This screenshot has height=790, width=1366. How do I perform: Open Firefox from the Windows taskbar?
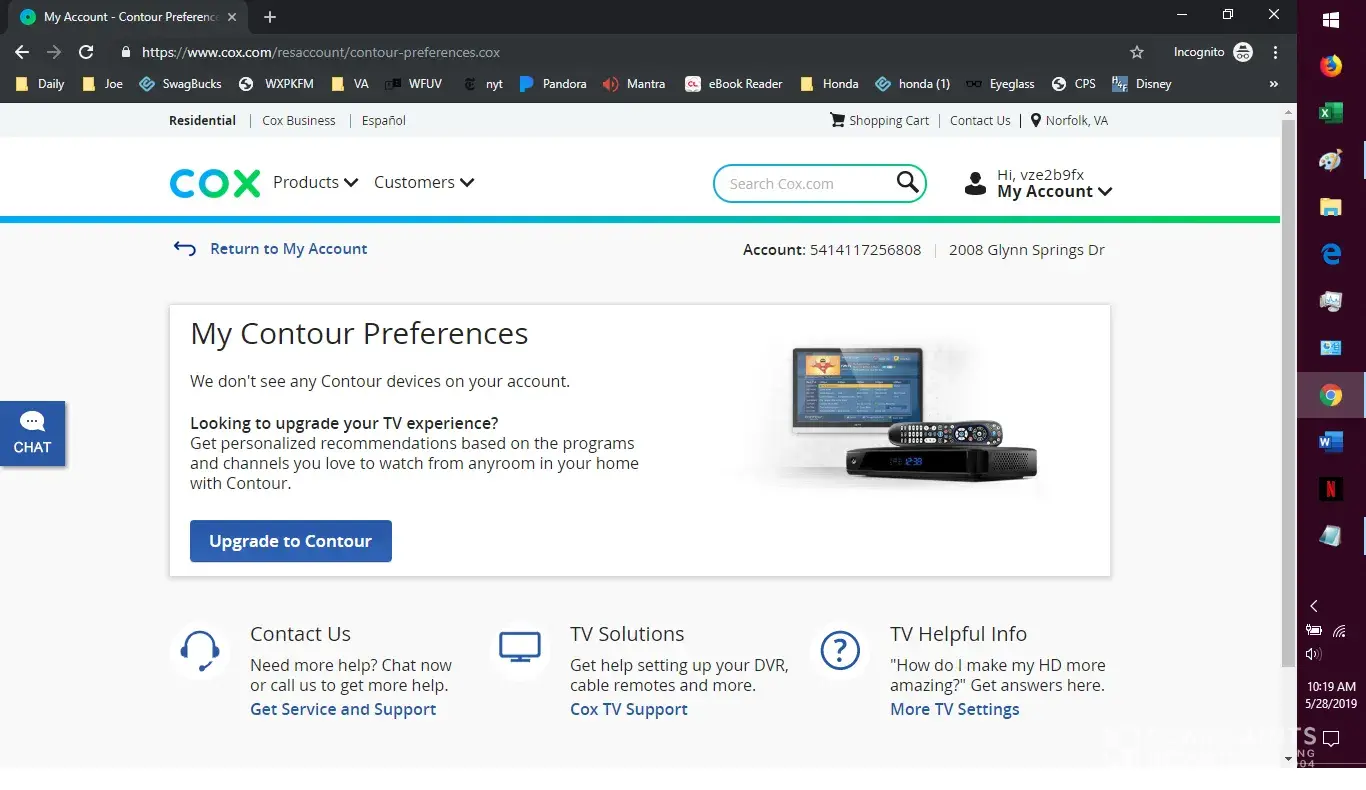point(1330,66)
